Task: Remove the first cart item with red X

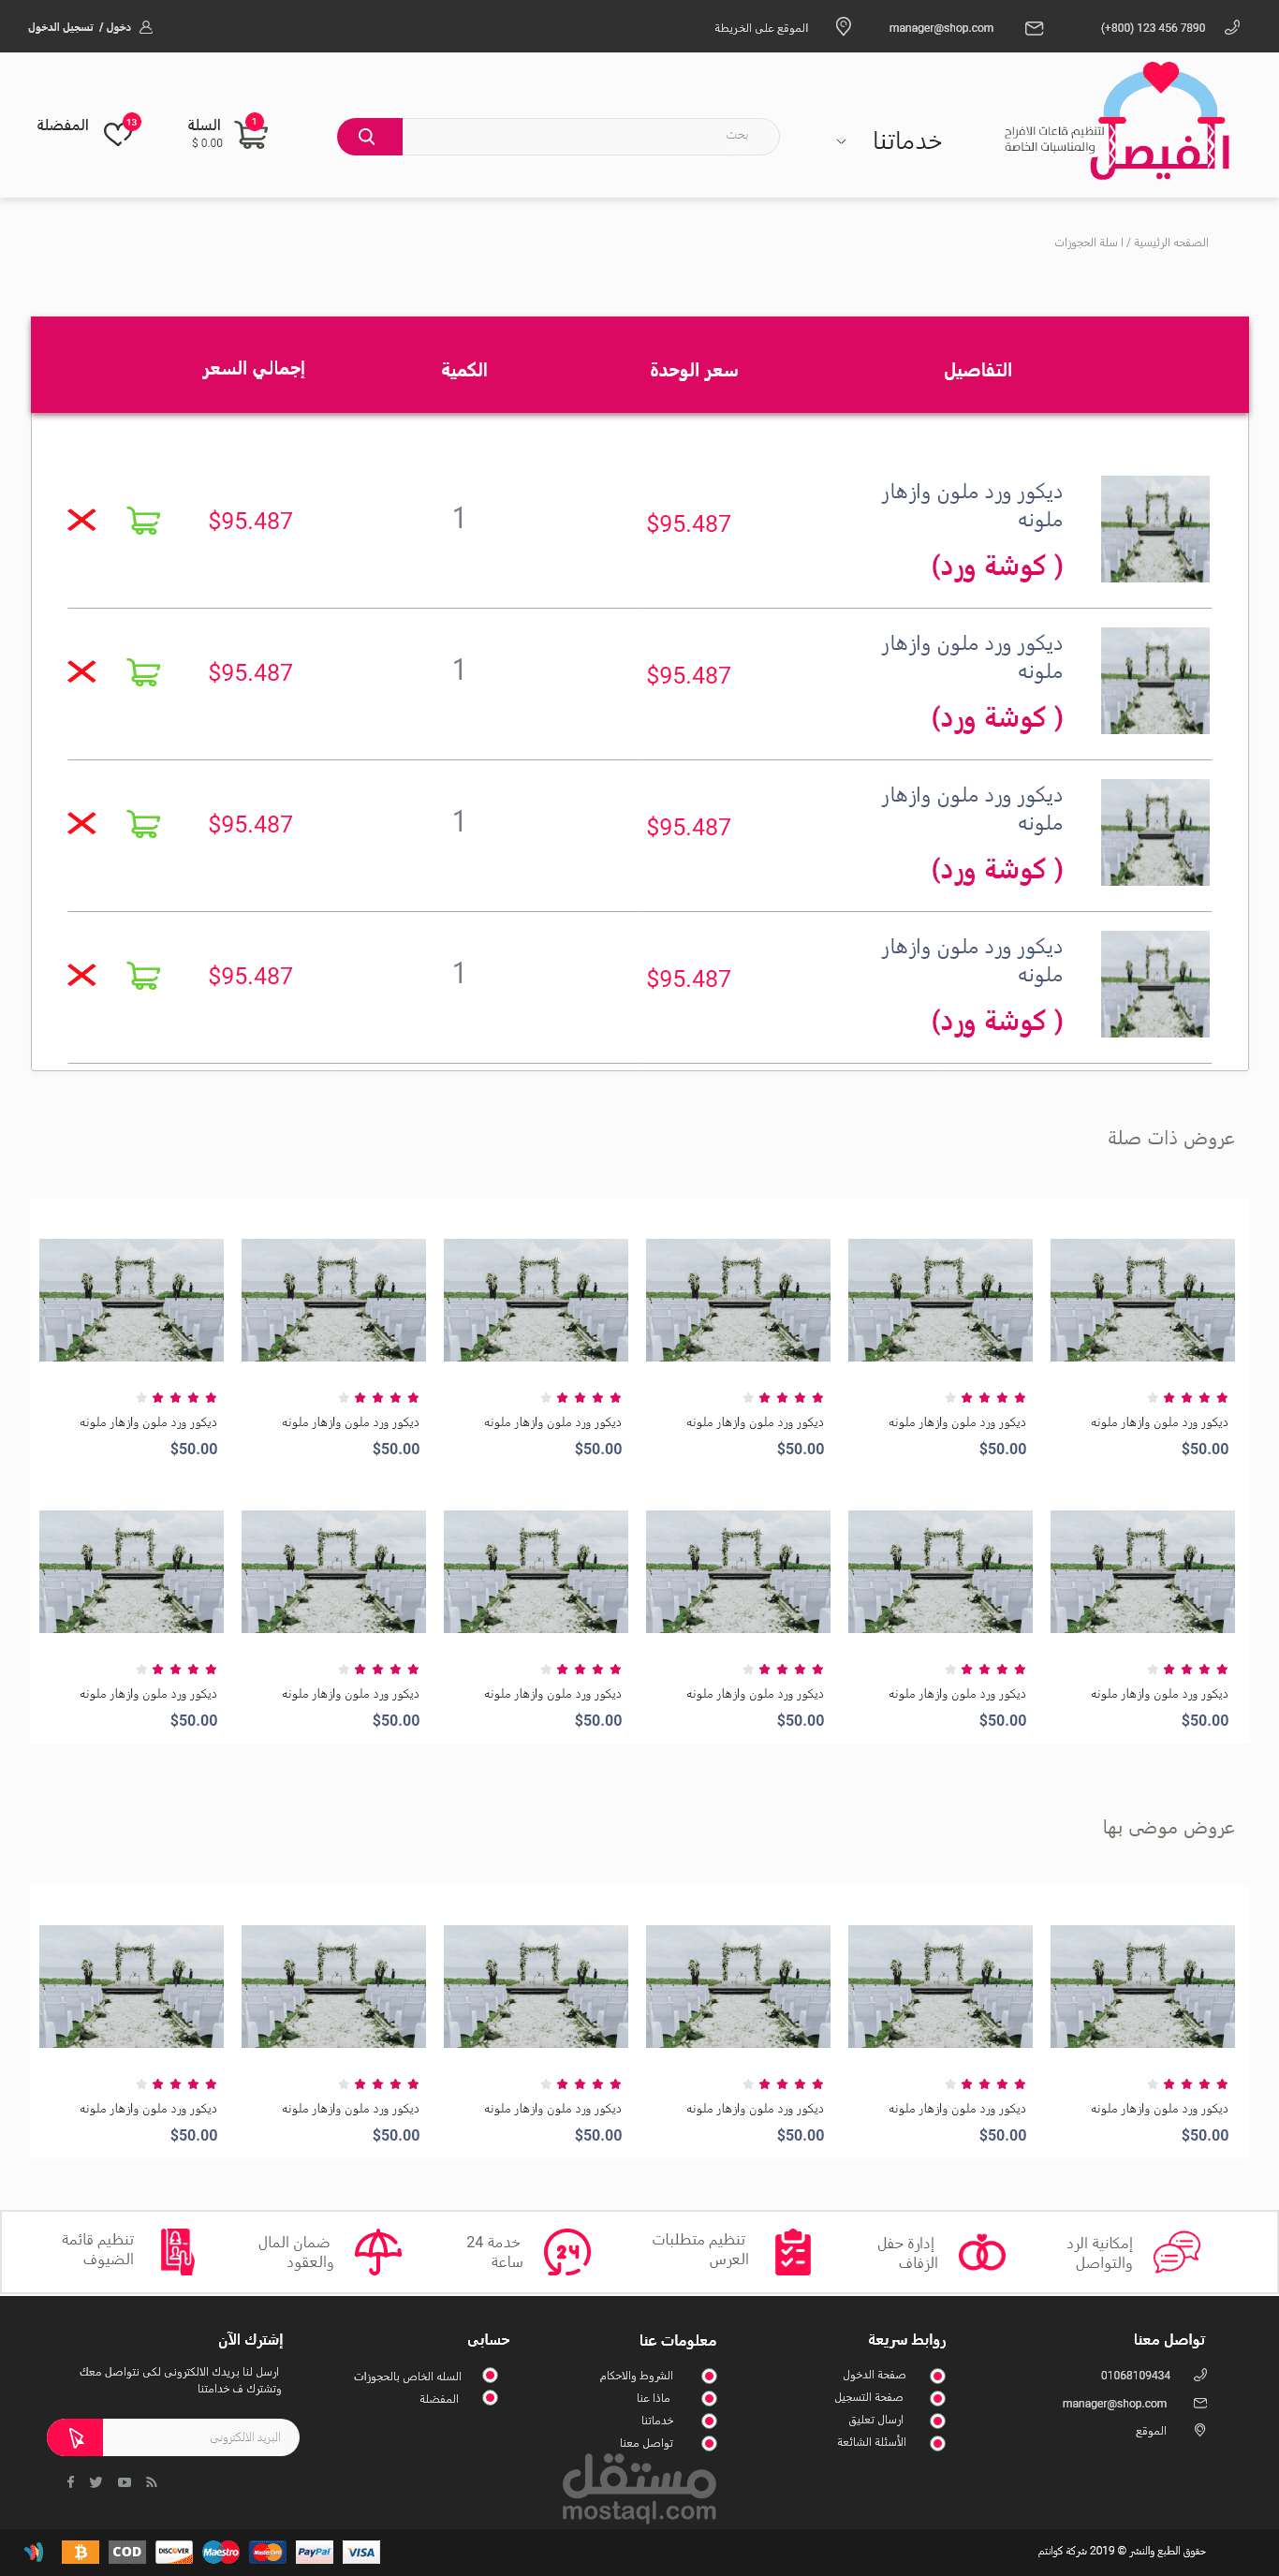Action: tap(82, 520)
